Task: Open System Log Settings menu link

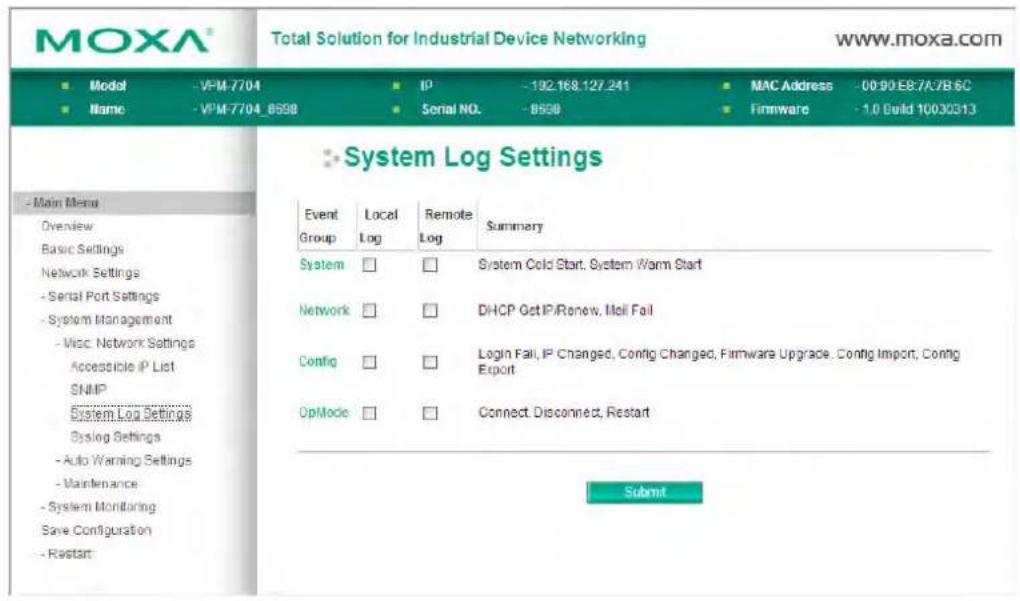Action: point(131,414)
